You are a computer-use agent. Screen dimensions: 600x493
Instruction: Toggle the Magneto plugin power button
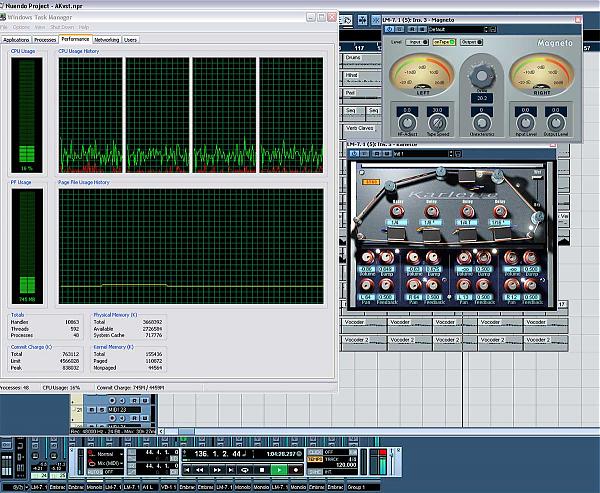tap(388, 30)
